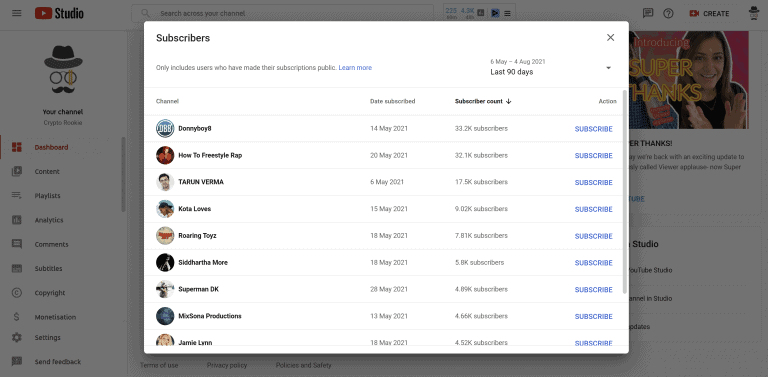This screenshot has height=377, width=768.
Task: Open TARUN VERMA channel avatar
Action: (x=165, y=182)
